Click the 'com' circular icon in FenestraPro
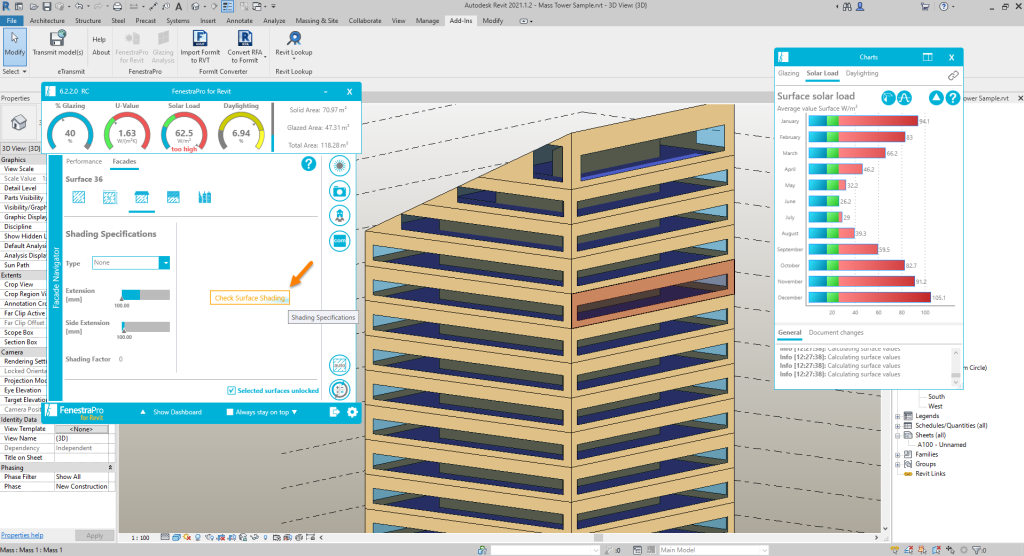The height and width of the screenshot is (556, 1024). 340,240
